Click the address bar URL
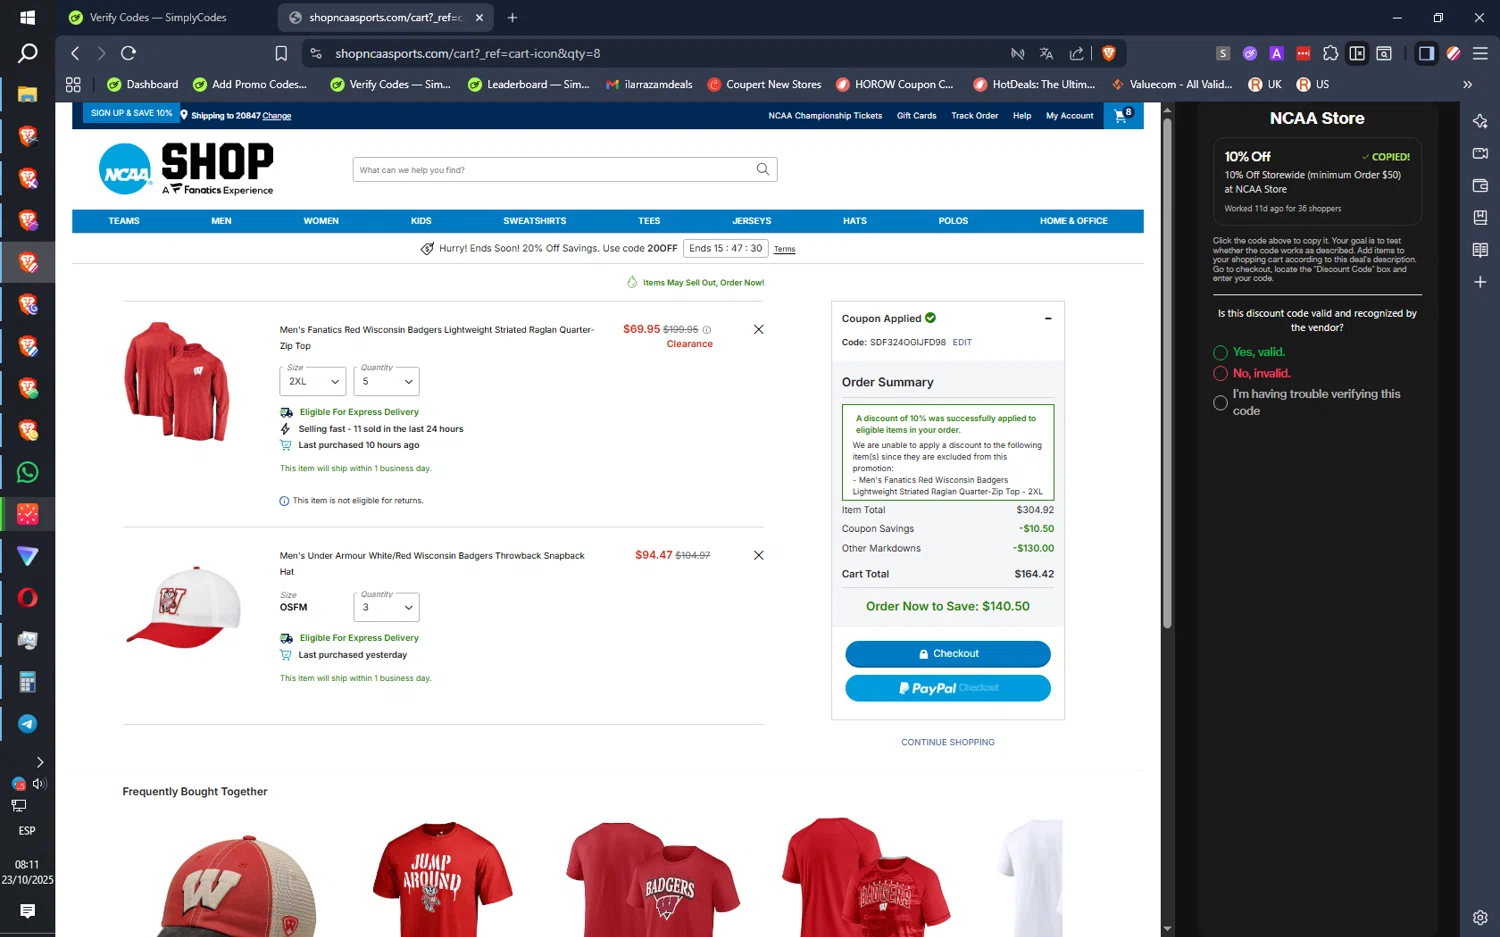Viewport: 1500px width, 937px height. click(467, 53)
